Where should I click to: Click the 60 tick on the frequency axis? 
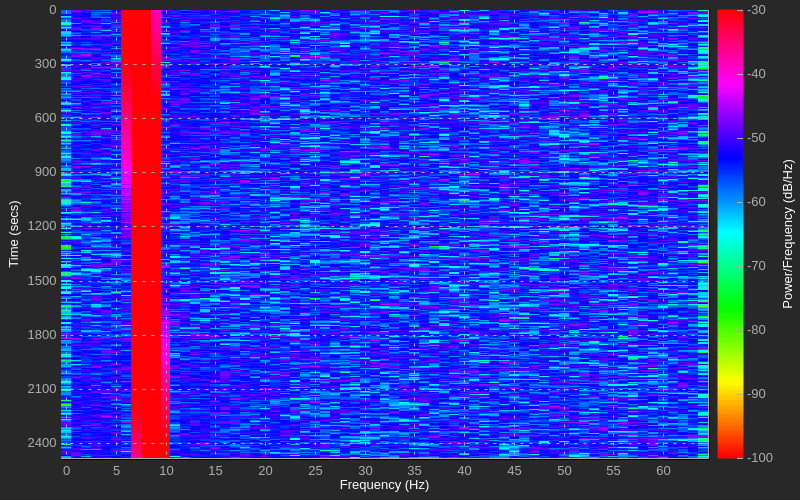point(663,471)
